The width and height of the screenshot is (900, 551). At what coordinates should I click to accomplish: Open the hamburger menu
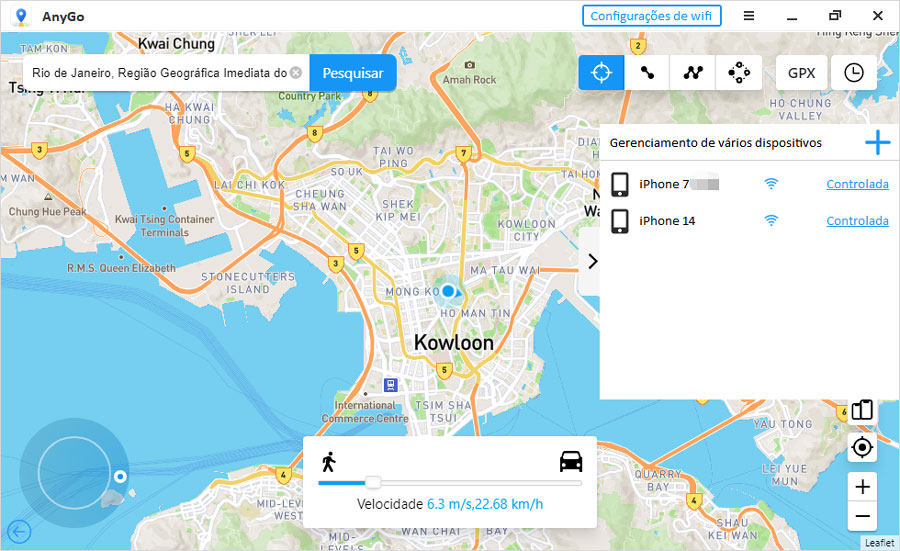tap(749, 16)
